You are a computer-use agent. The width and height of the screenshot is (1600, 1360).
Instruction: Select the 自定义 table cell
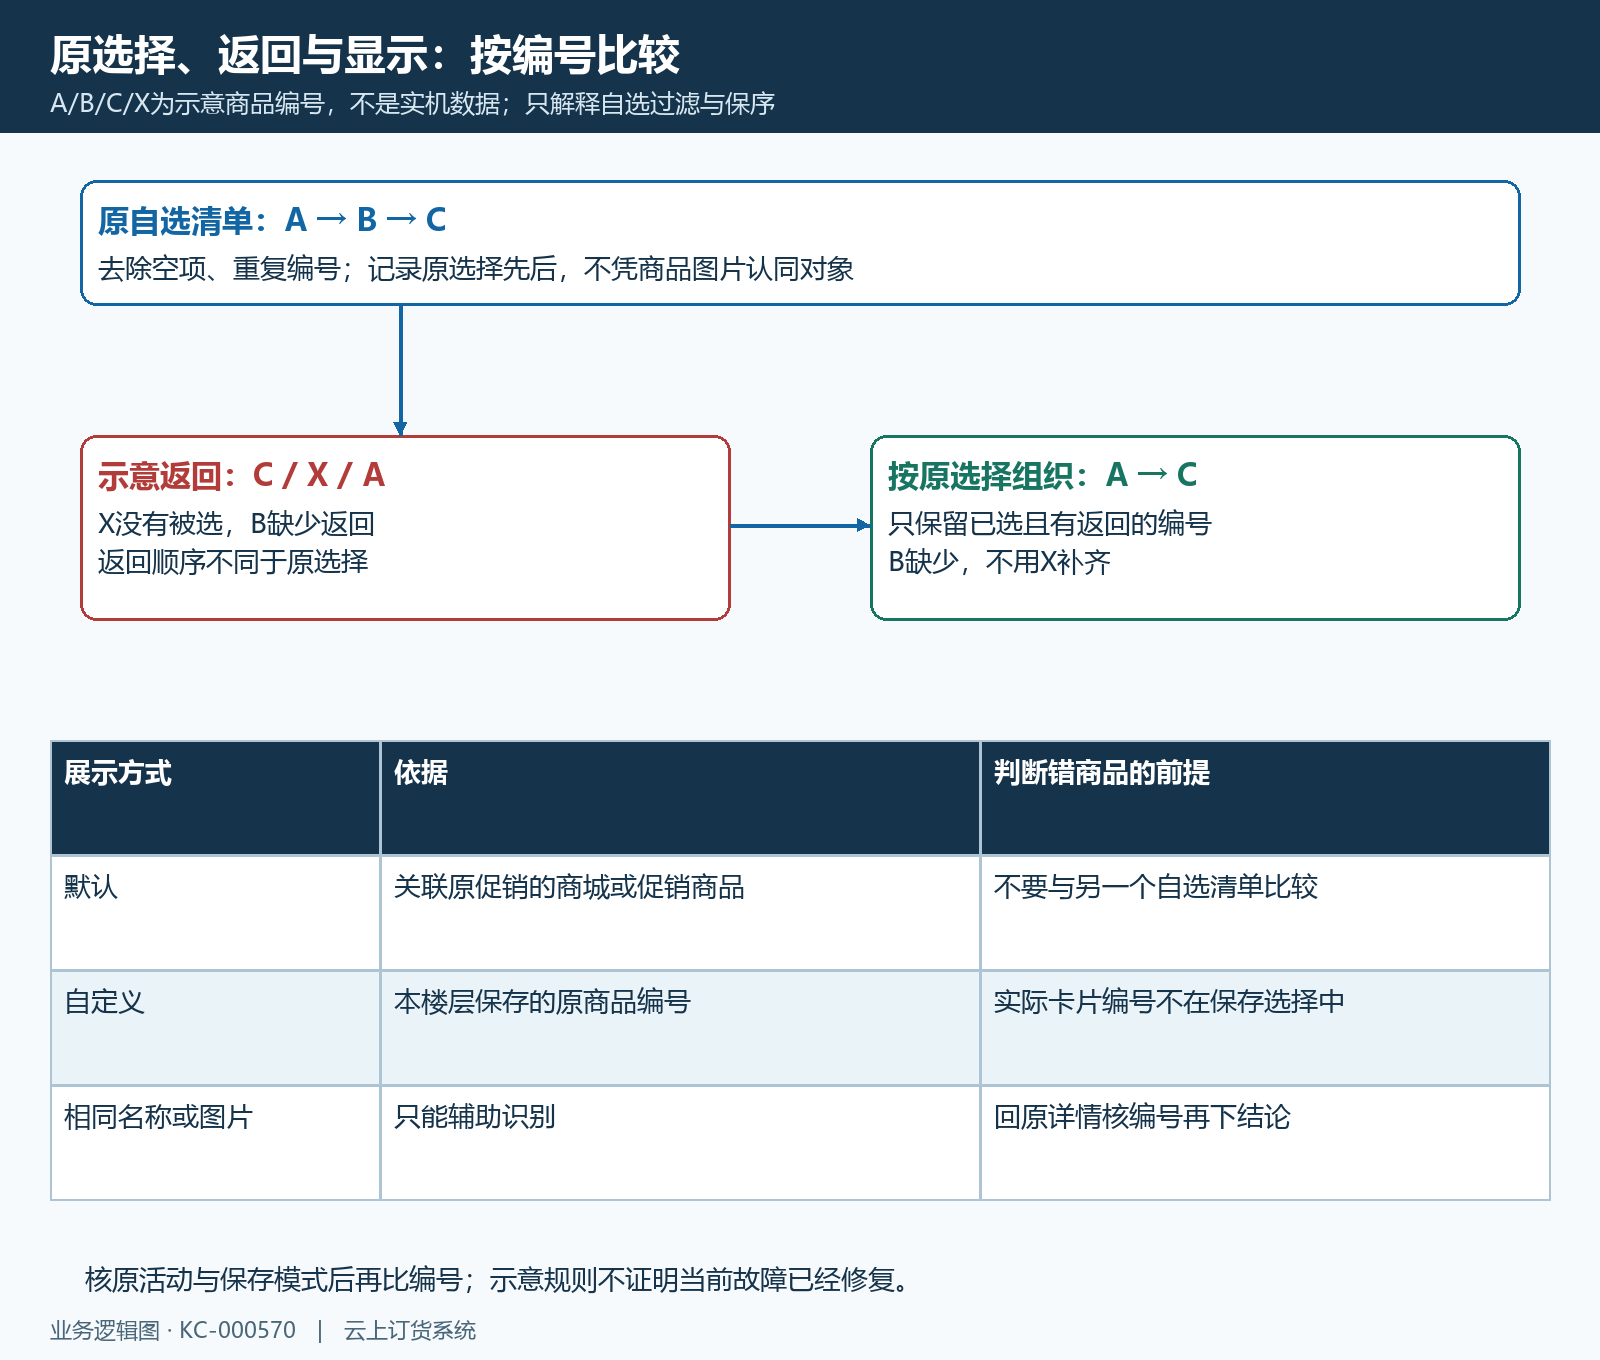coord(215,1028)
